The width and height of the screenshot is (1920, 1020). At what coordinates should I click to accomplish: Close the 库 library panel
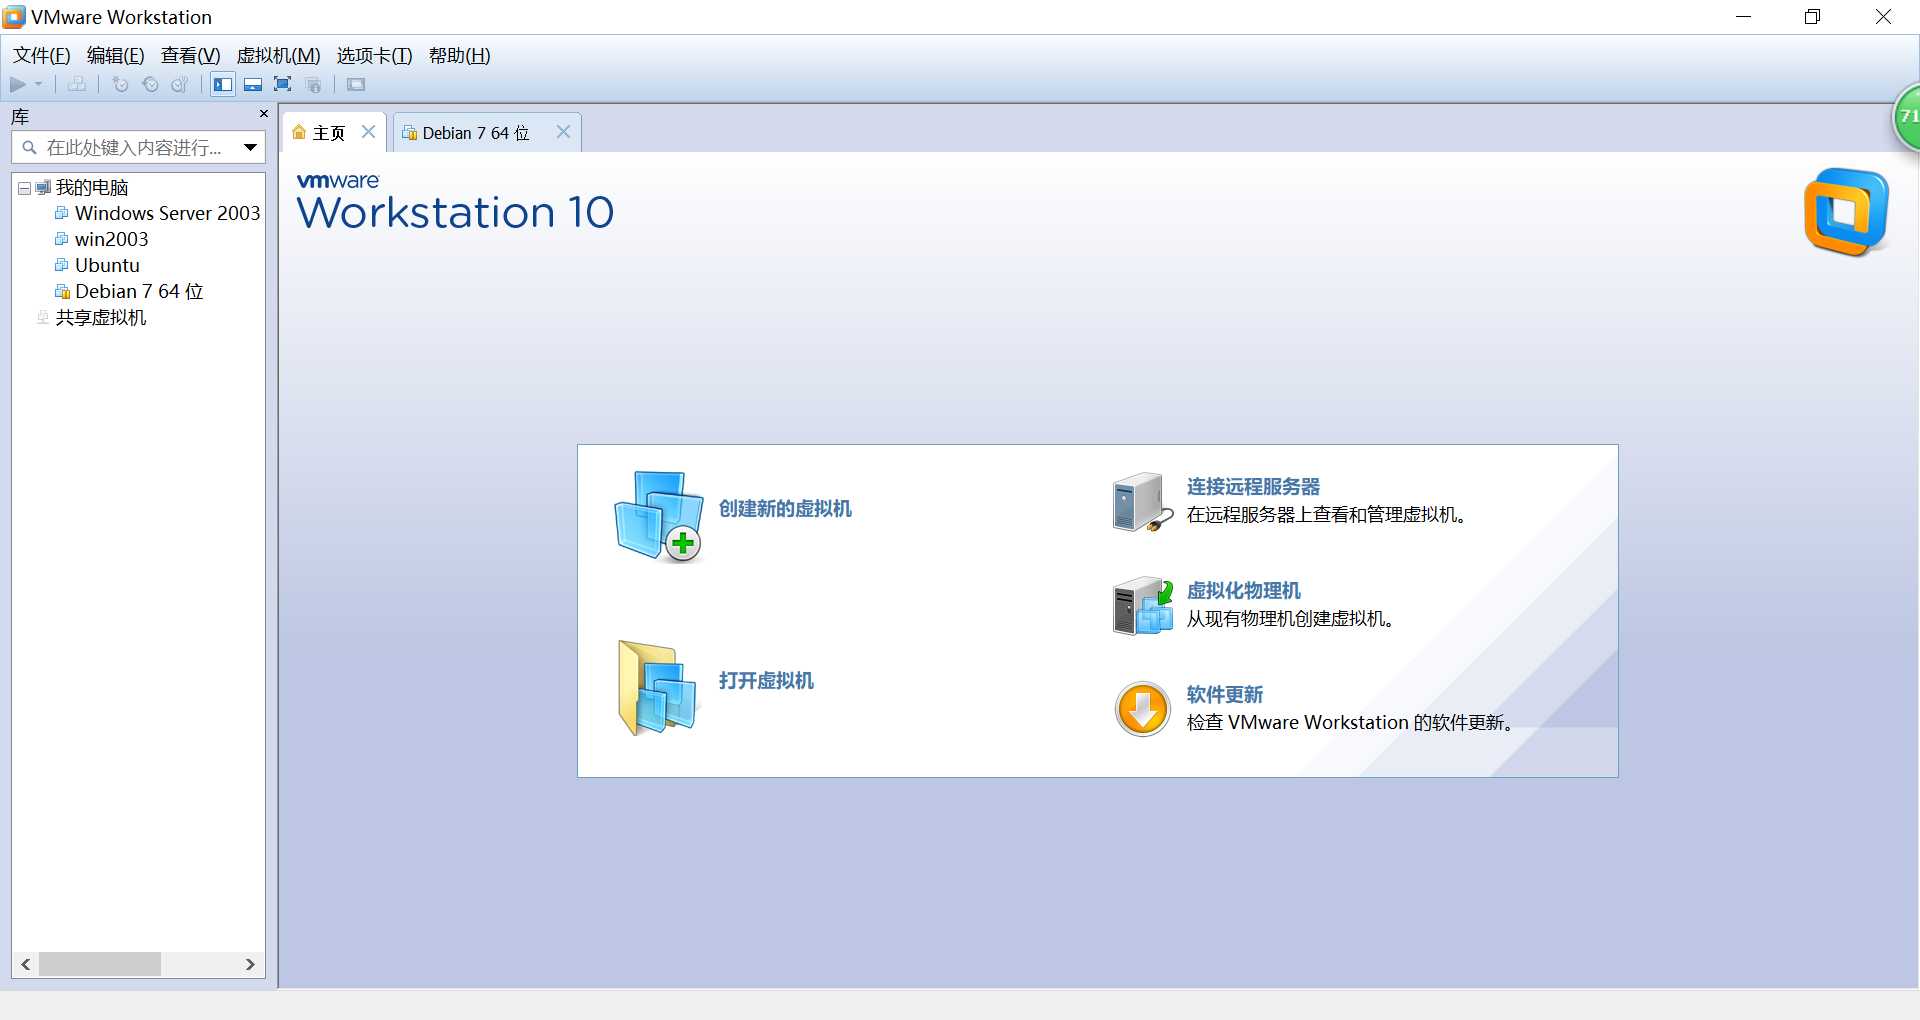point(264,114)
